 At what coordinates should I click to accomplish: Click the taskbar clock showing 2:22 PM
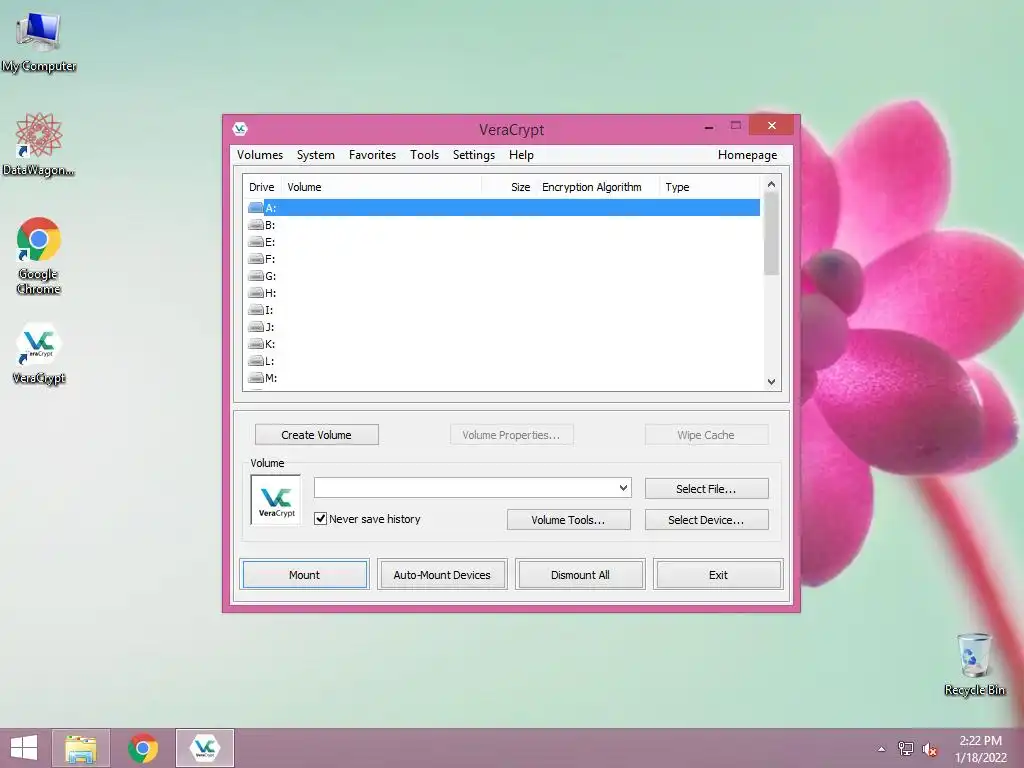[x=980, y=748]
